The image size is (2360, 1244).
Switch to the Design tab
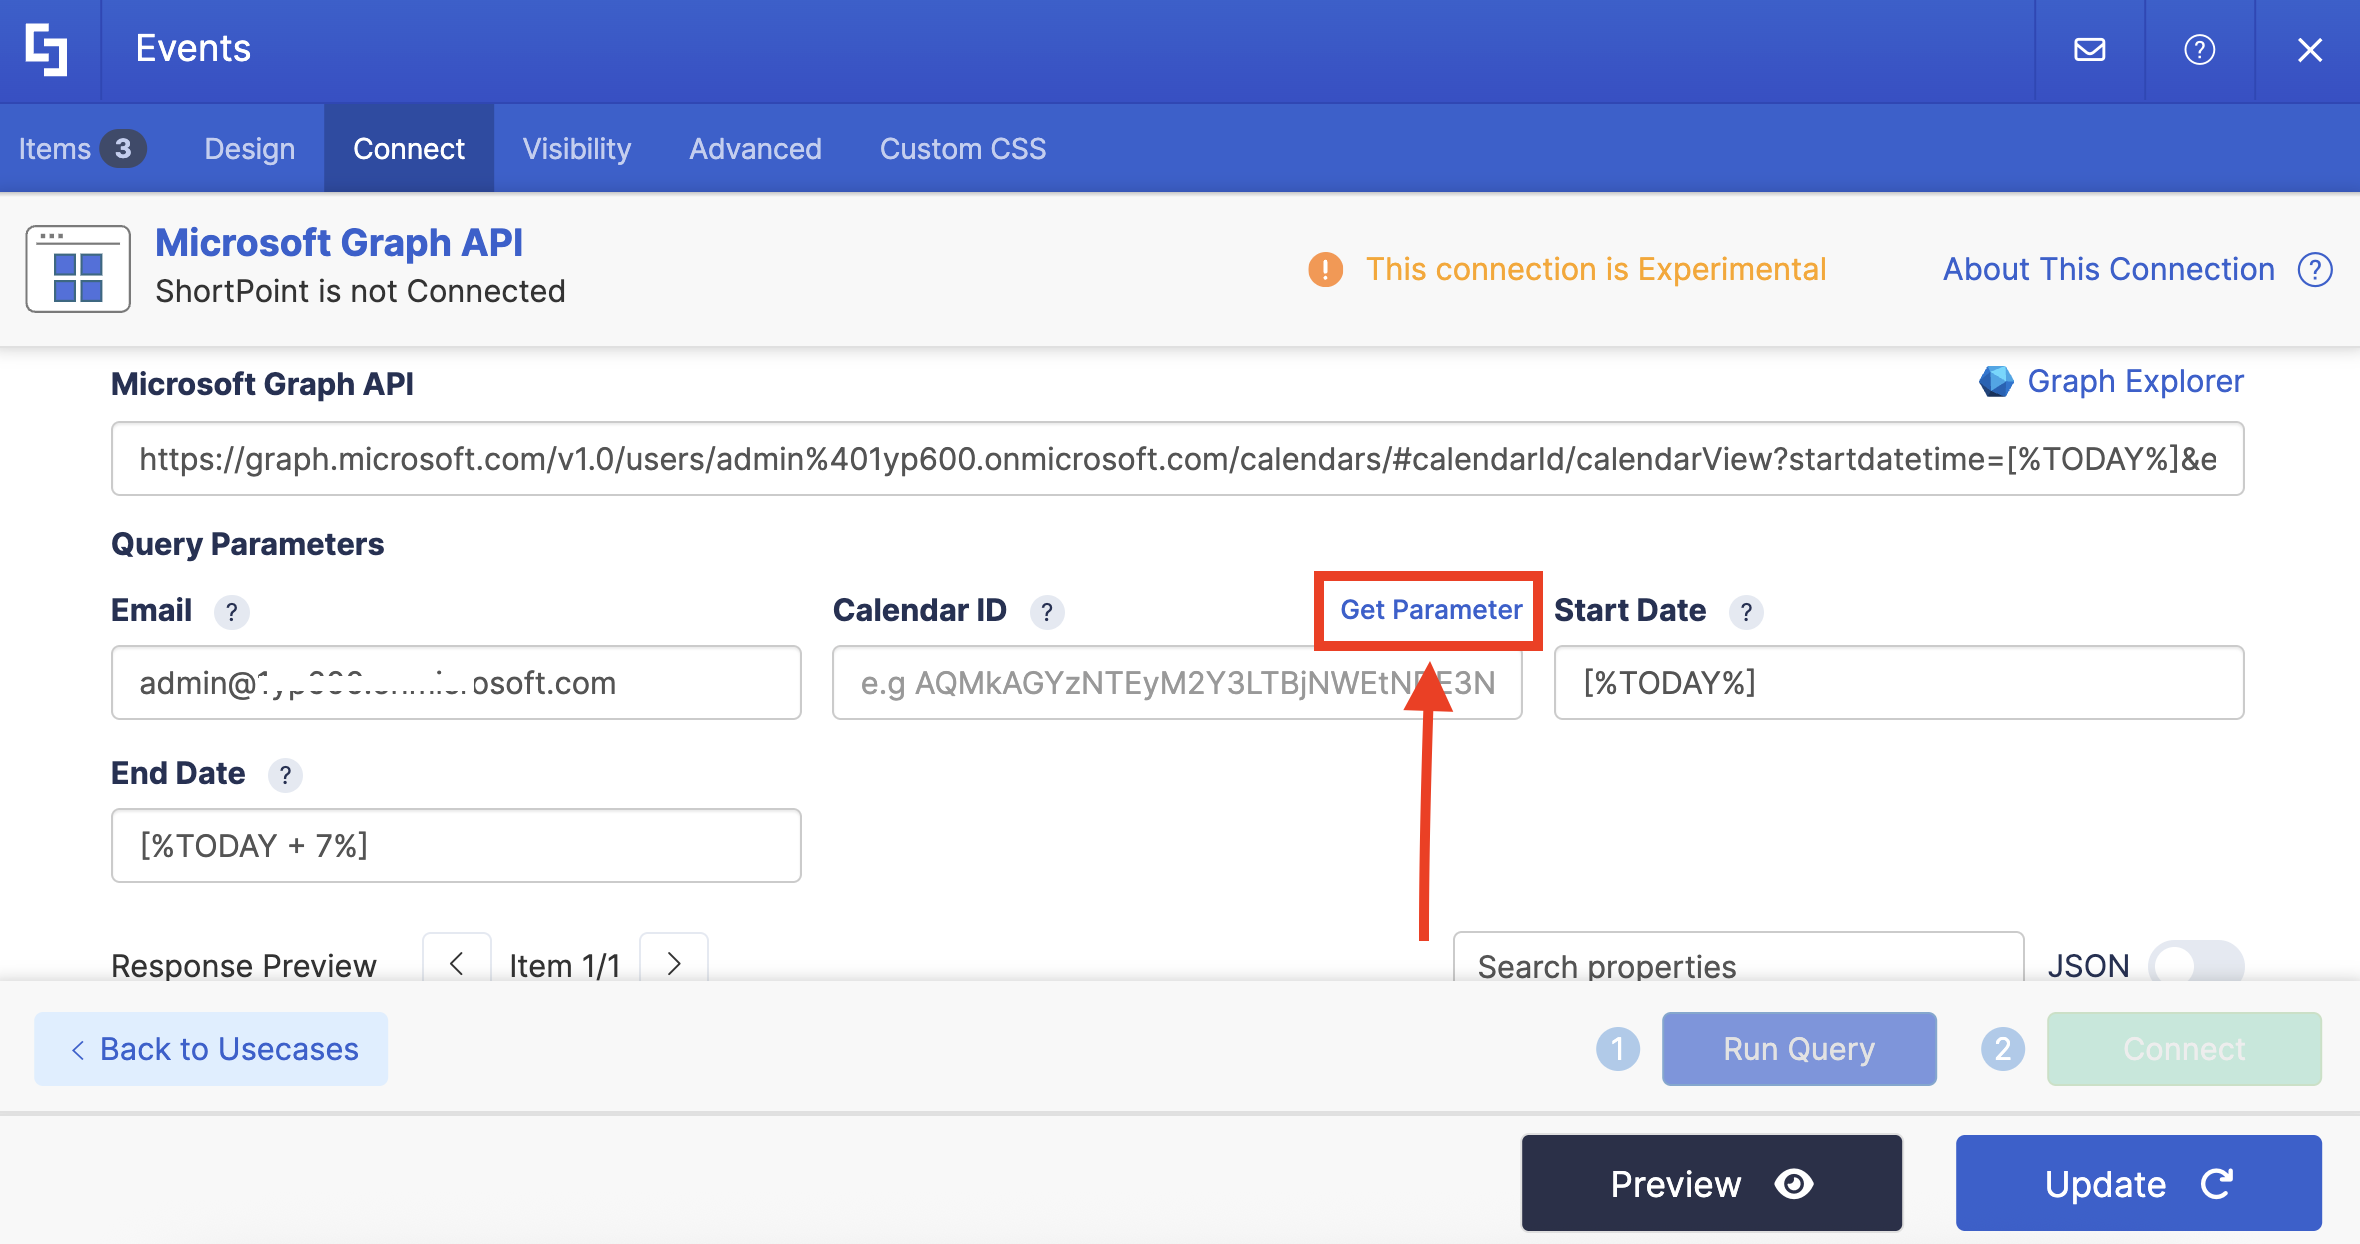click(x=249, y=149)
